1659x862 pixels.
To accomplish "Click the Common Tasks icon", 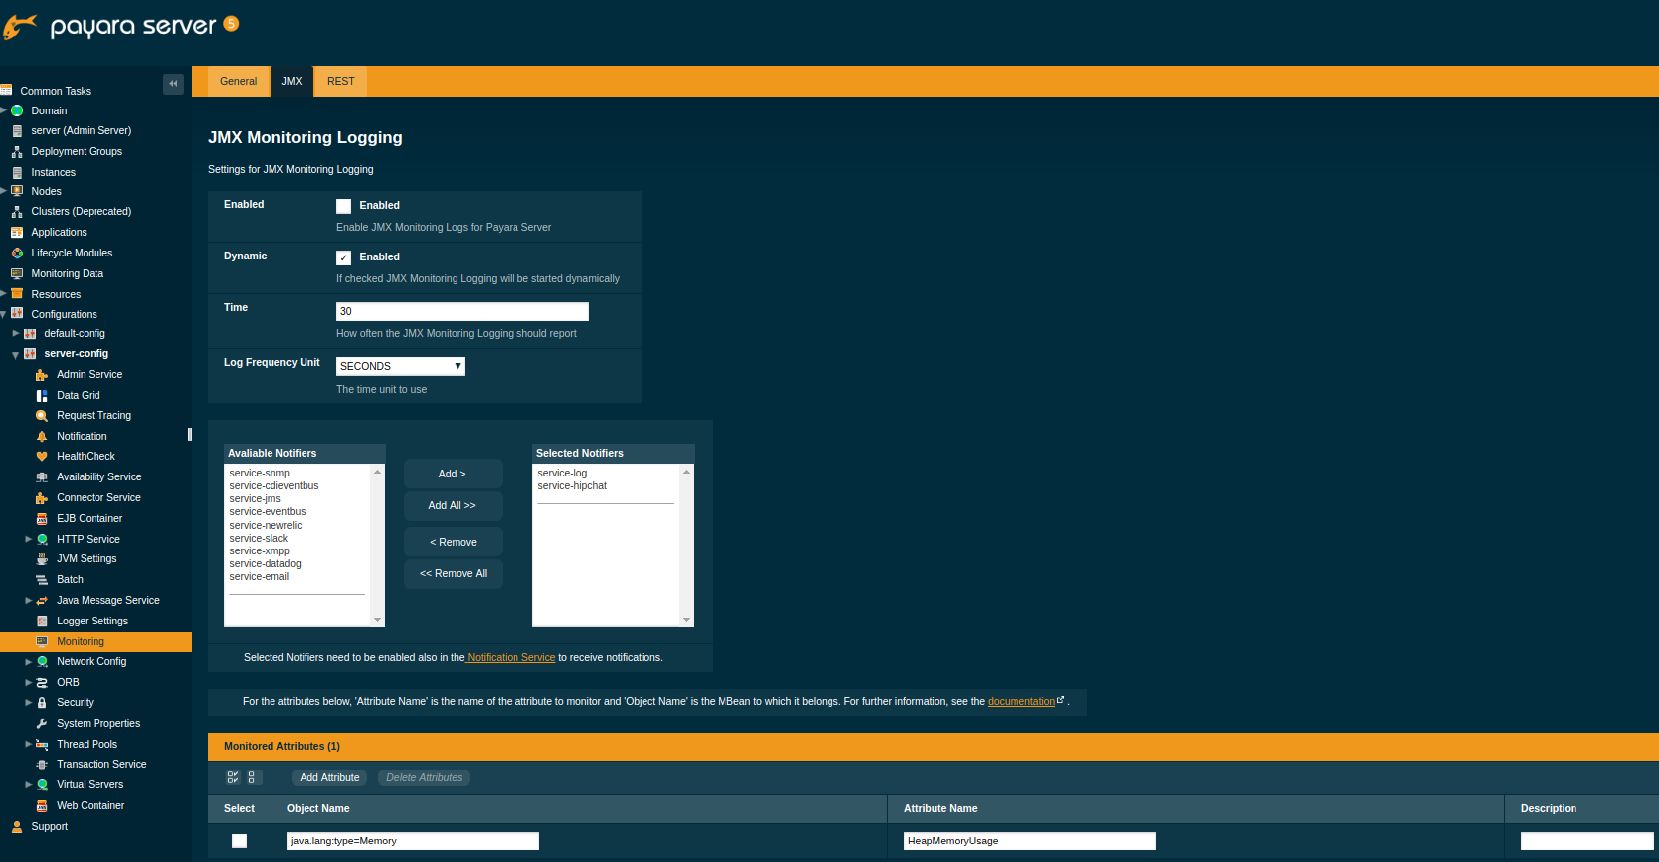I will (6, 91).
